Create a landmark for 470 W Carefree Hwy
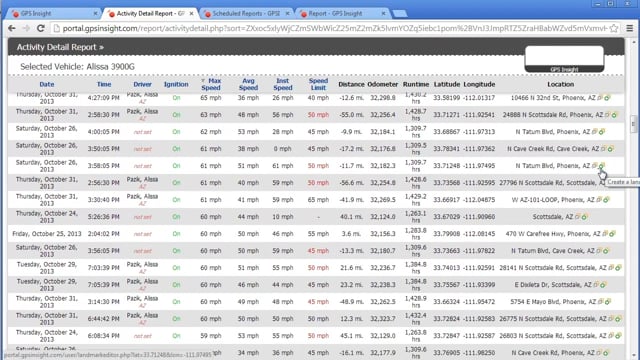The height and width of the screenshot is (360, 640). [612, 234]
